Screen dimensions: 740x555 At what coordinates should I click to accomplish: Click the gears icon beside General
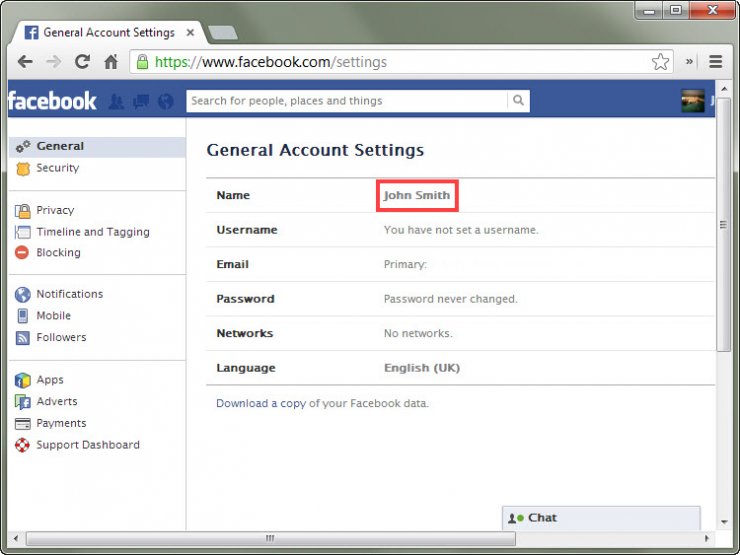pos(23,146)
